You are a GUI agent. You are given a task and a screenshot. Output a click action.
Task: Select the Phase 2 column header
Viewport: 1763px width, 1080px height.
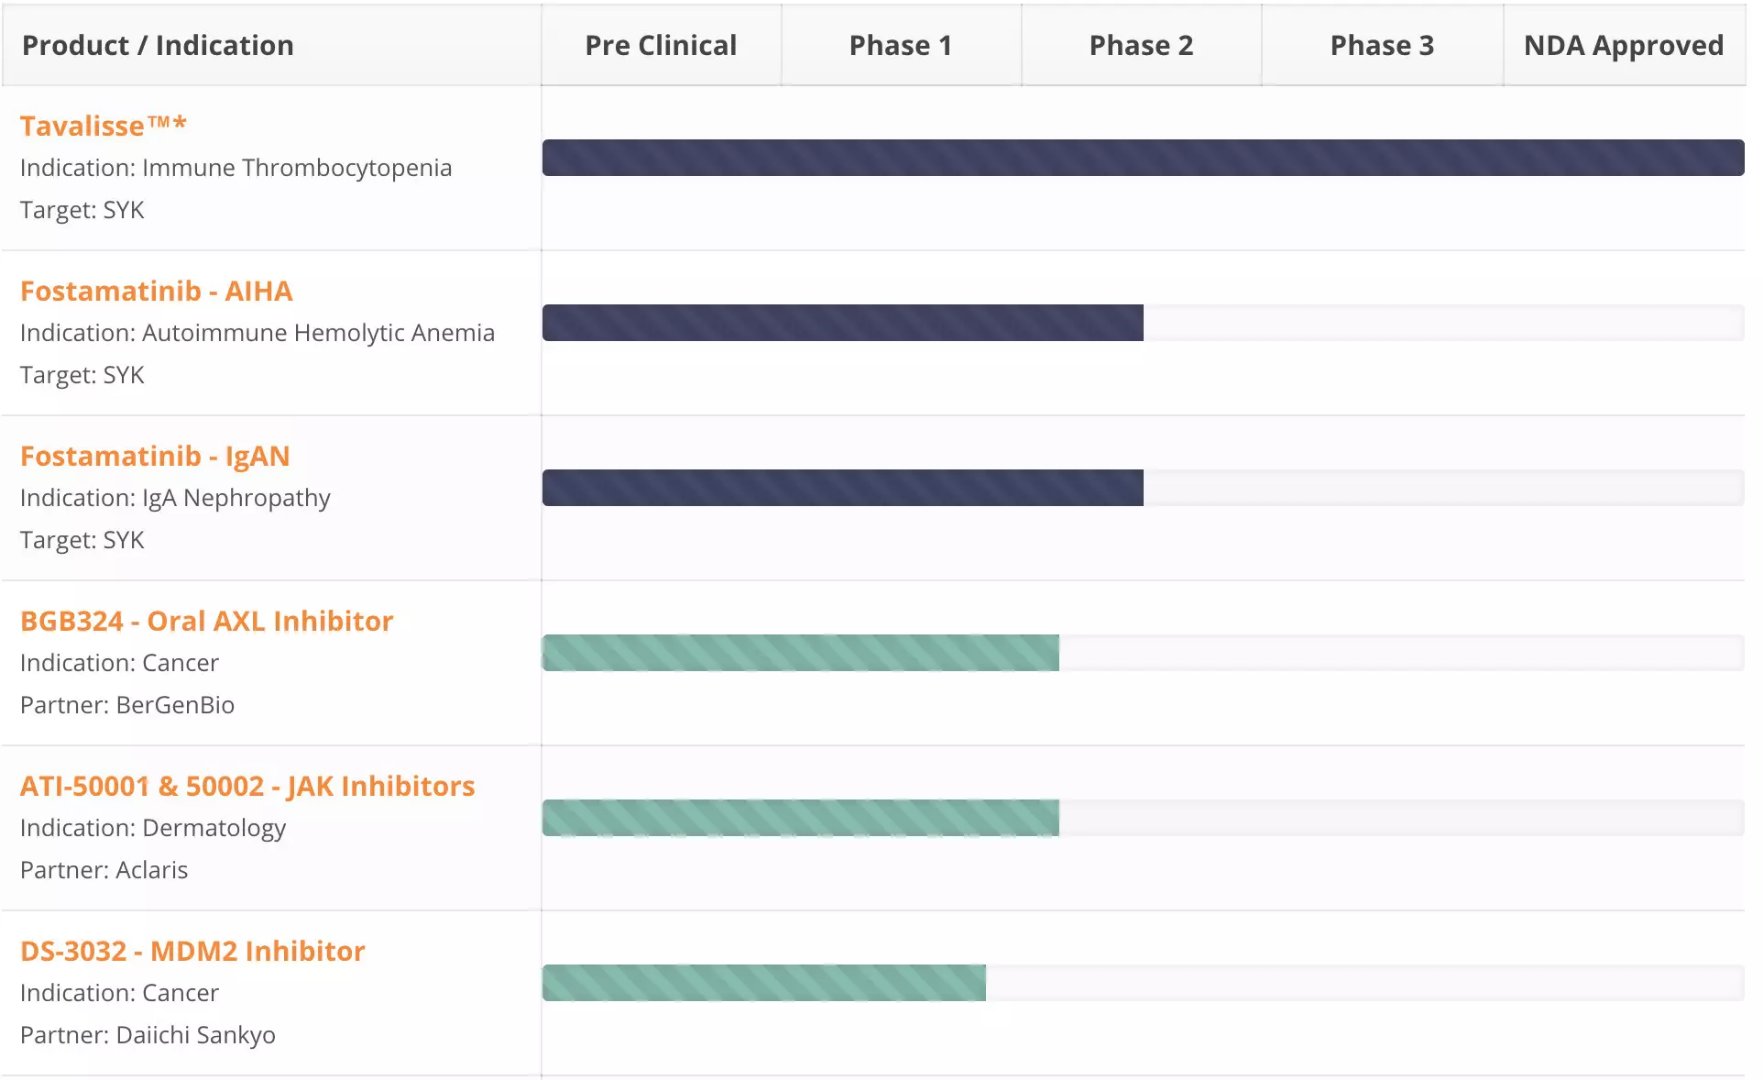1141,45
